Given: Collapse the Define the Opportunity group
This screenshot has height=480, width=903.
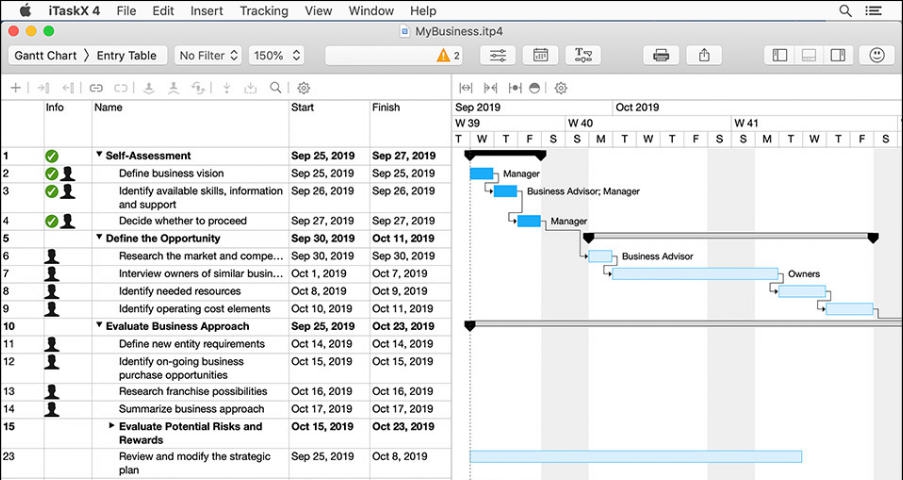Looking at the screenshot, I should tap(99, 237).
